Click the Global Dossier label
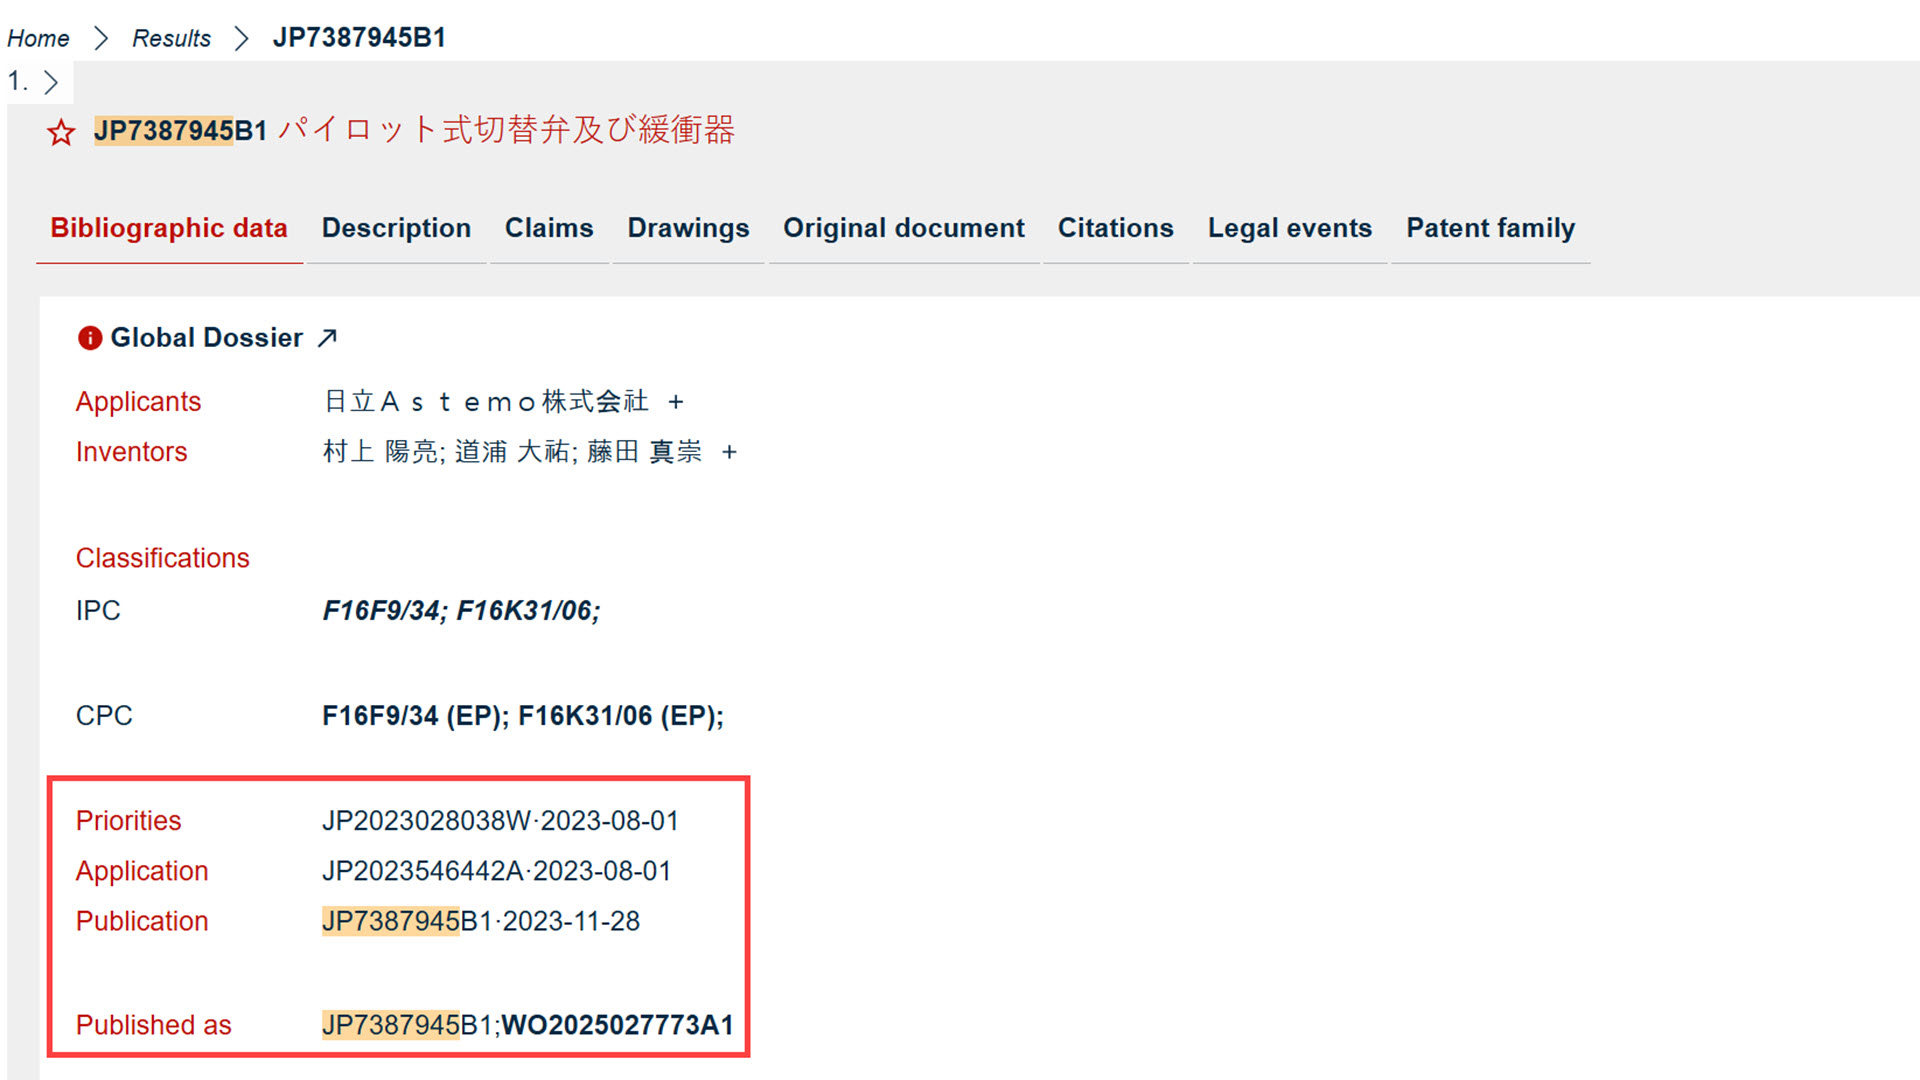 pyautogui.click(x=206, y=338)
